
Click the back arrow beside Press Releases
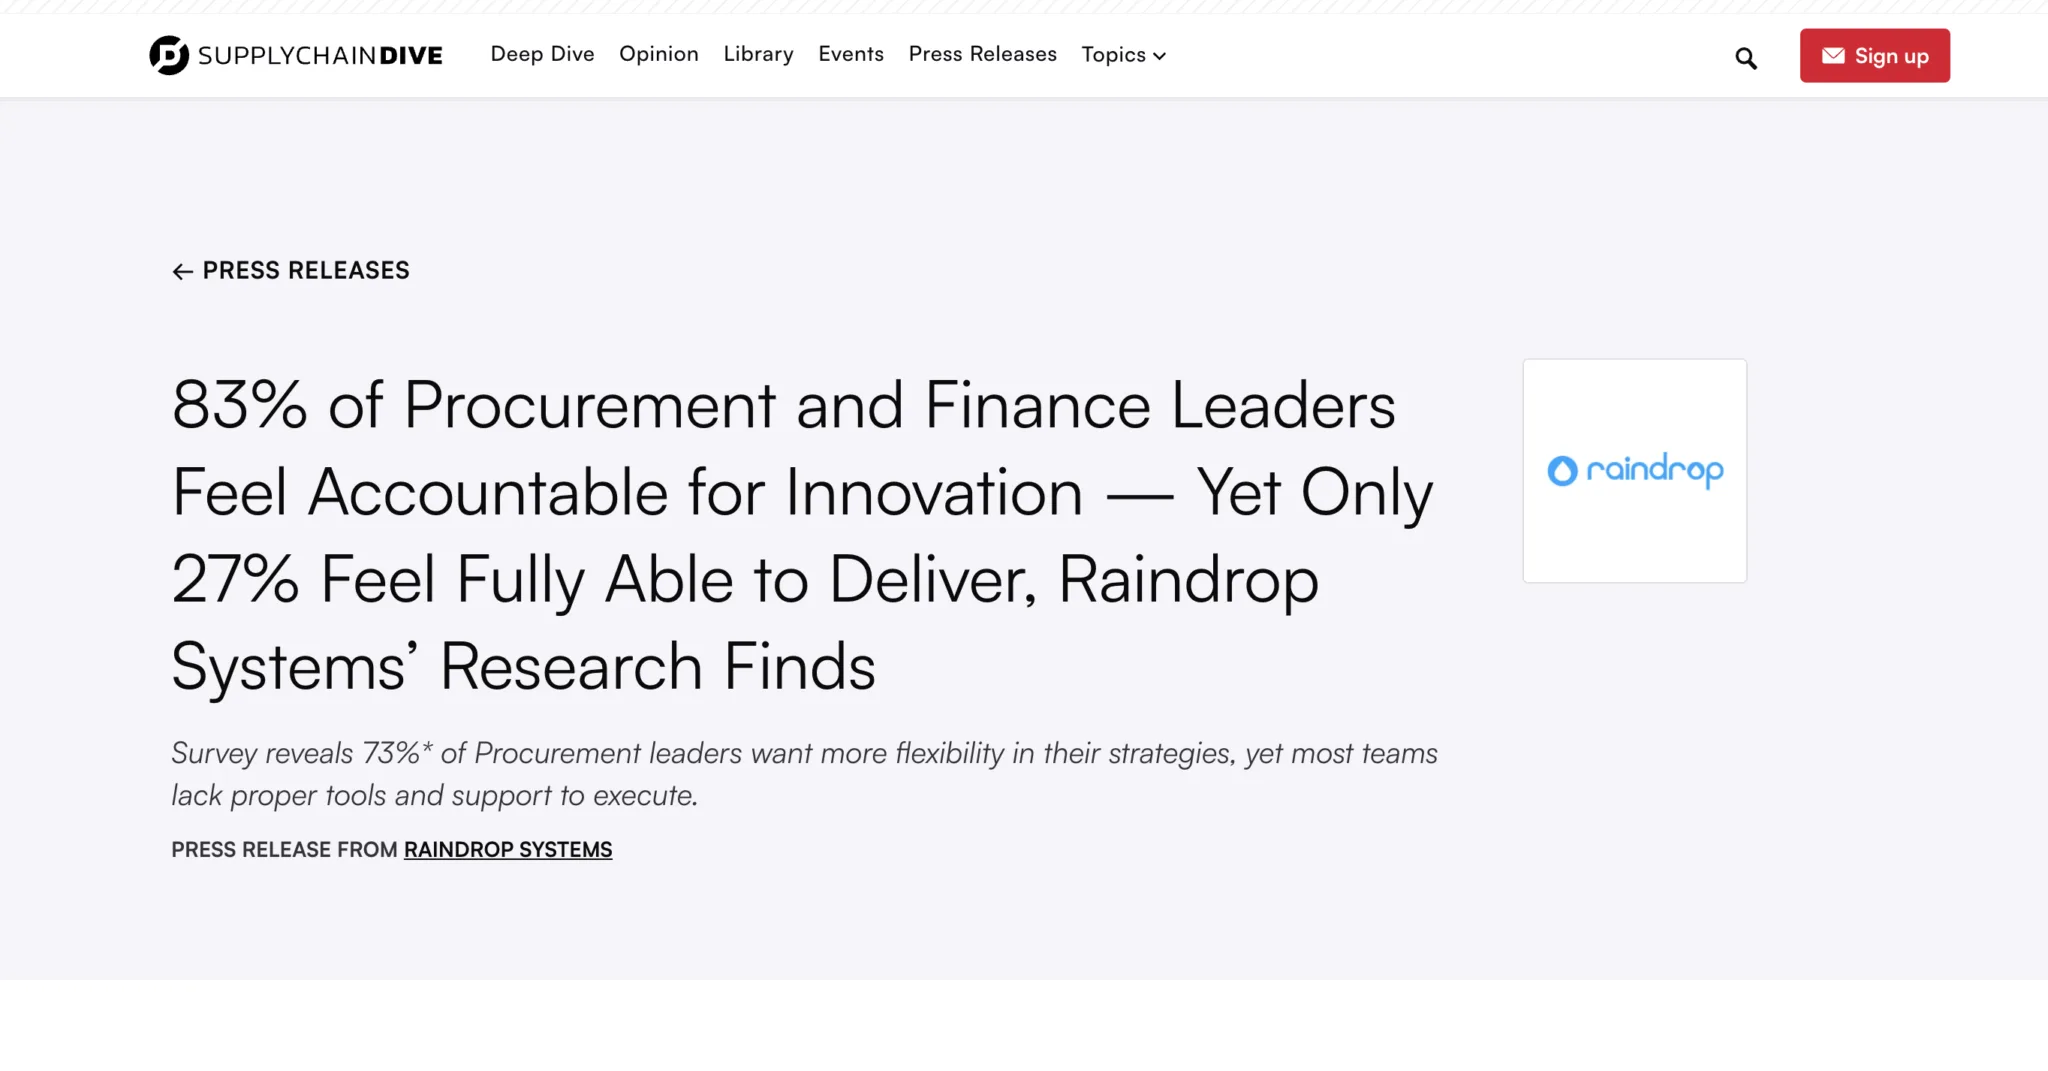[x=182, y=272]
